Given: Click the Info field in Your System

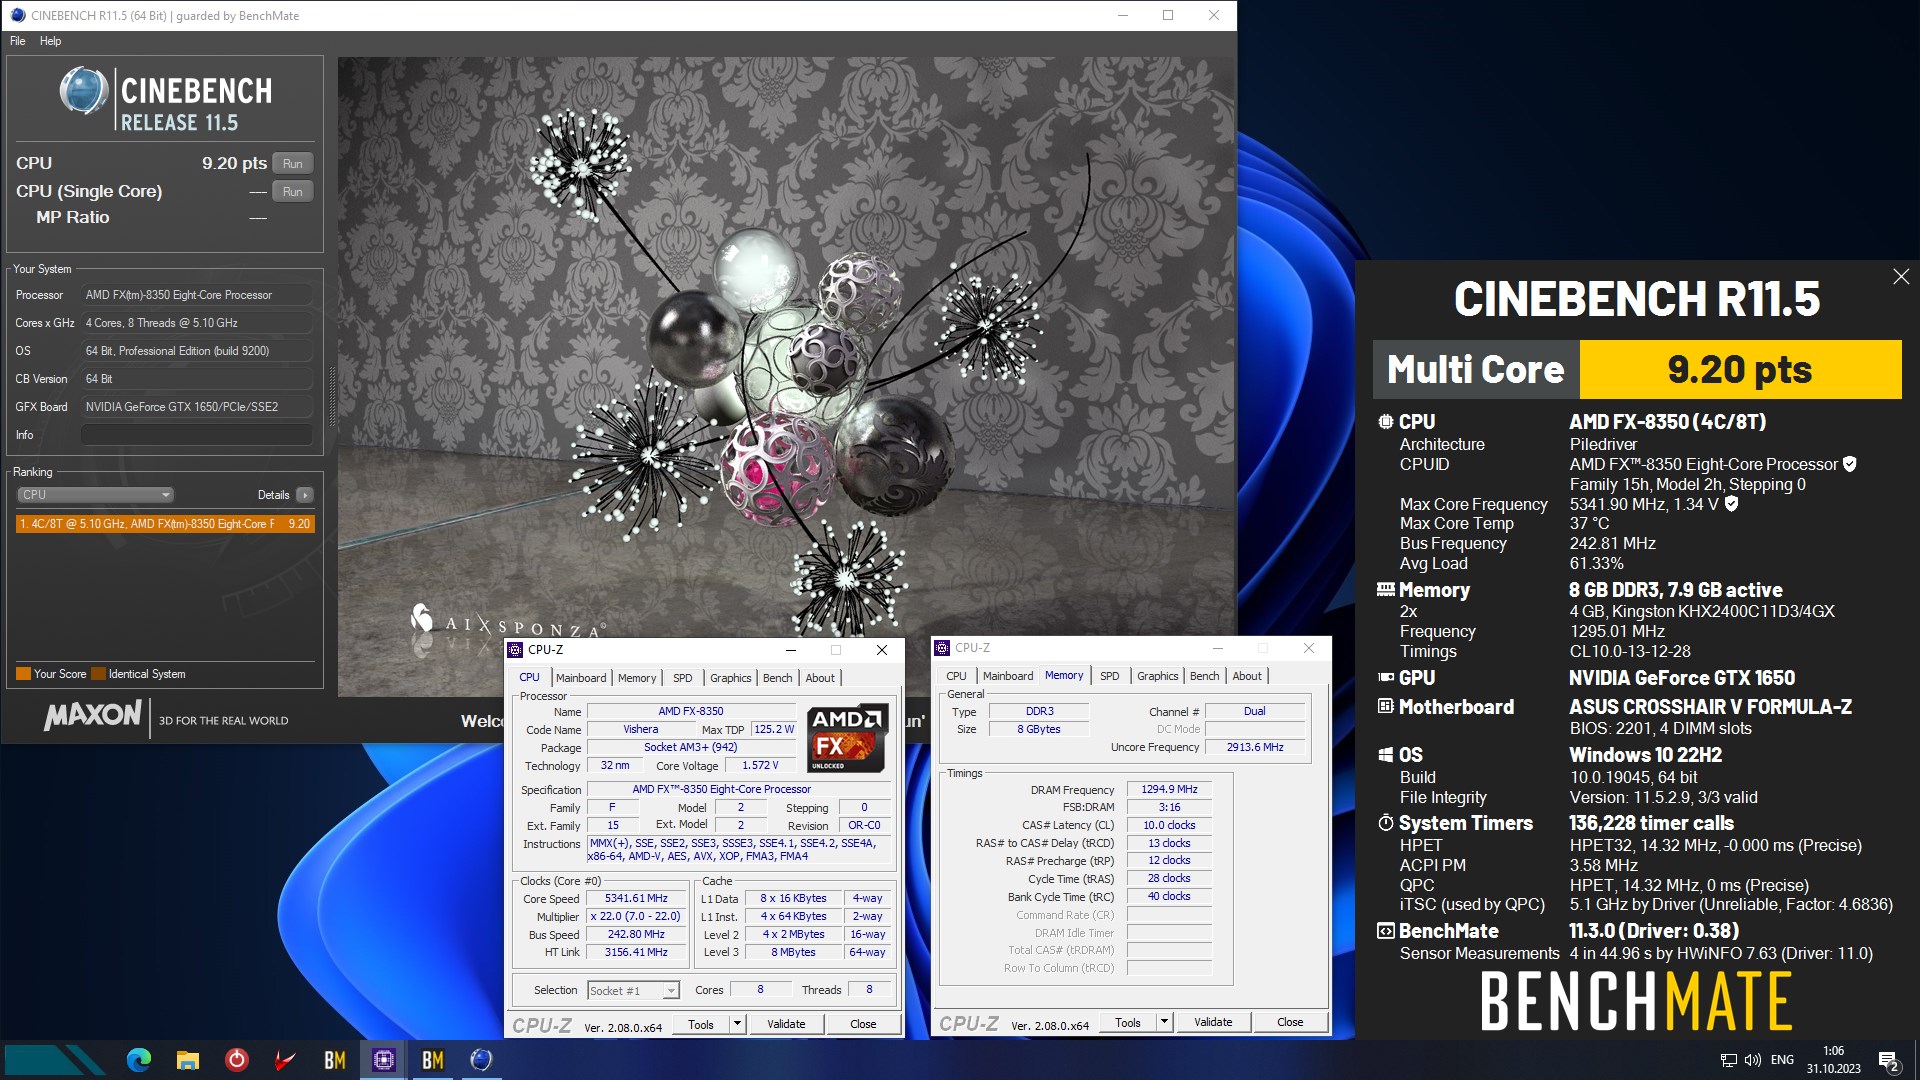Looking at the screenshot, I should point(197,435).
